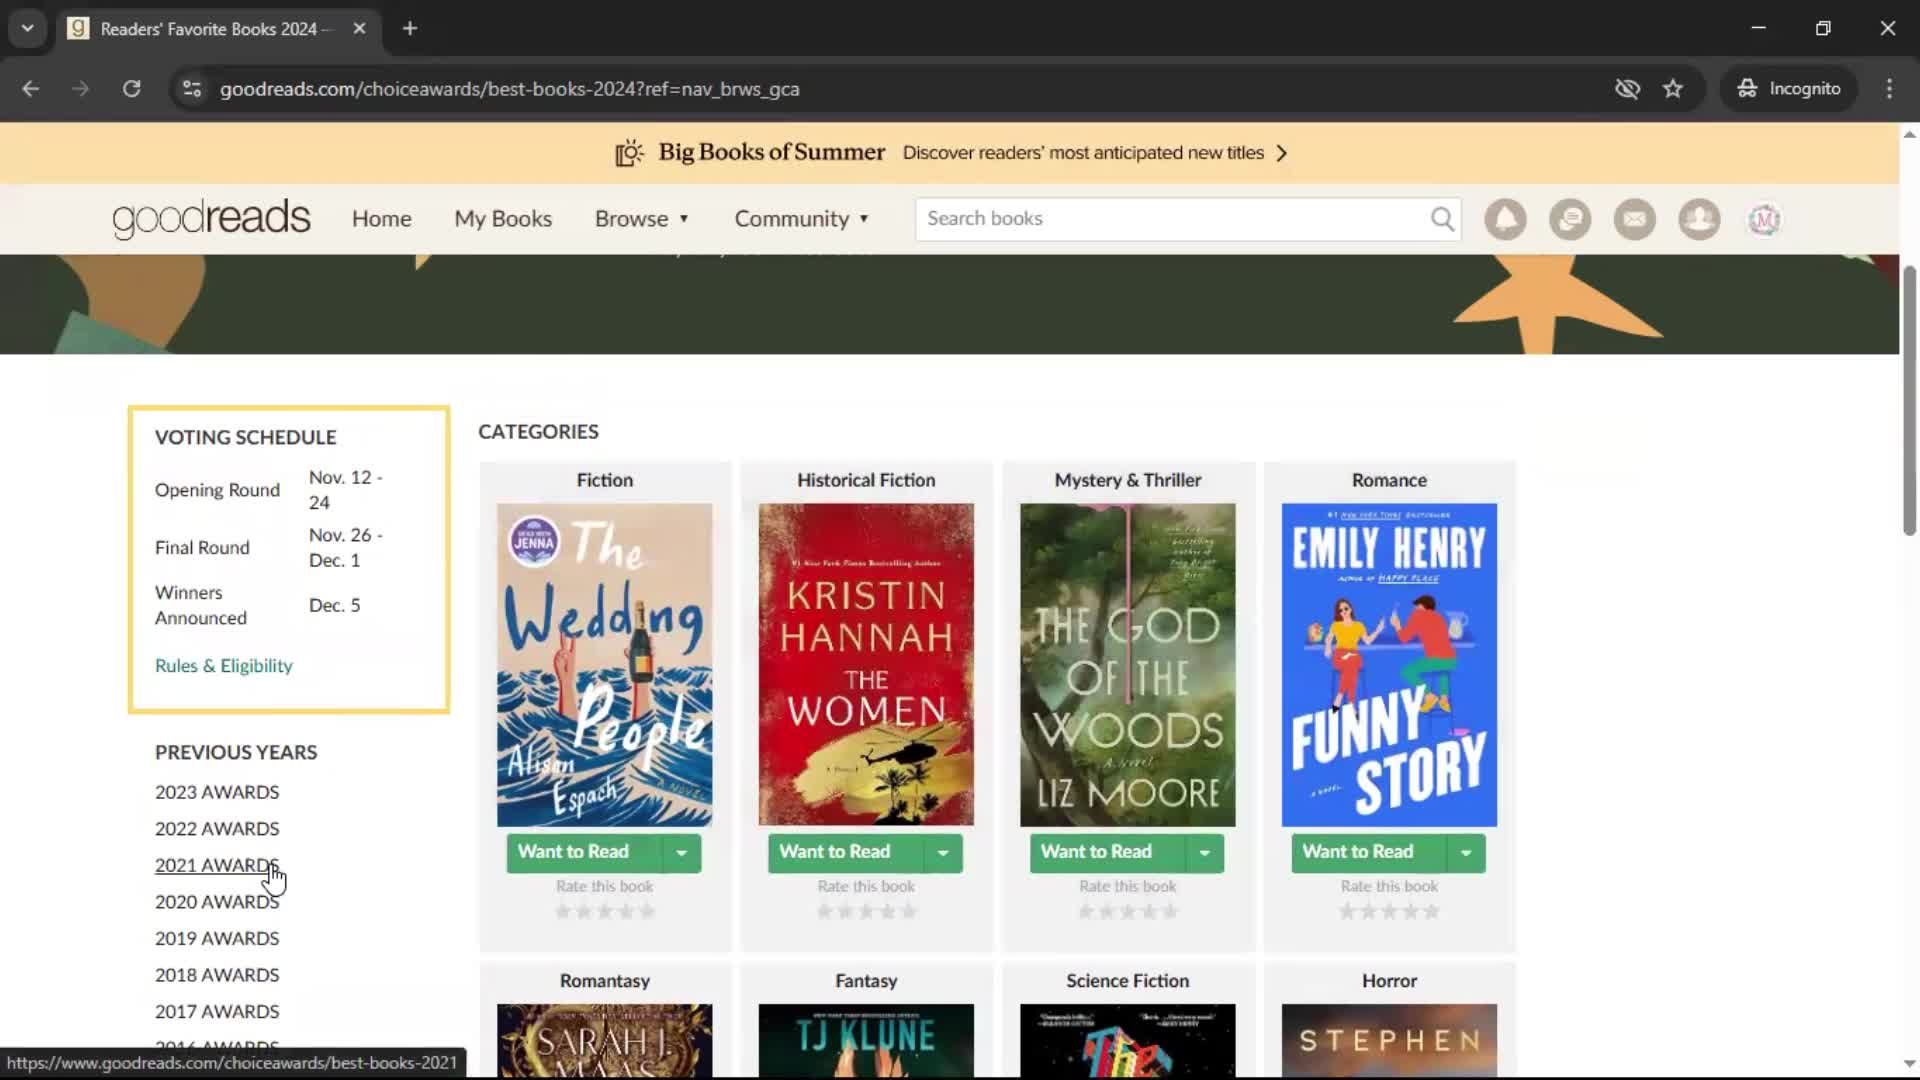Click the search magnifier icon
1920x1080 pixels.
[x=1441, y=218]
